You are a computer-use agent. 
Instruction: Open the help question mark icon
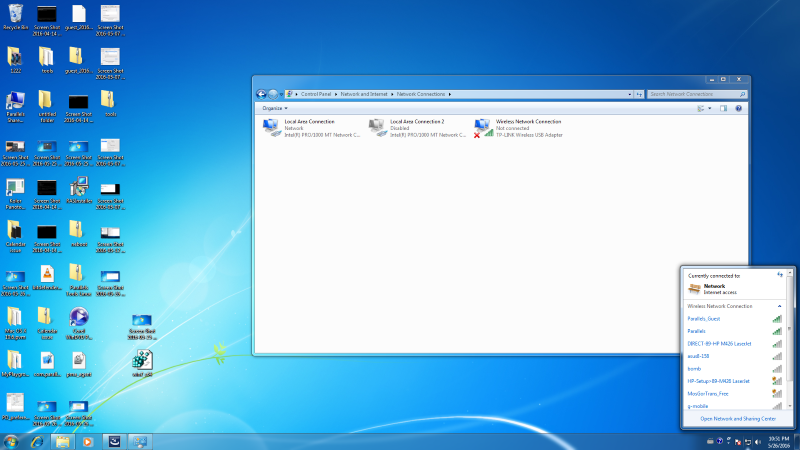tap(738, 108)
